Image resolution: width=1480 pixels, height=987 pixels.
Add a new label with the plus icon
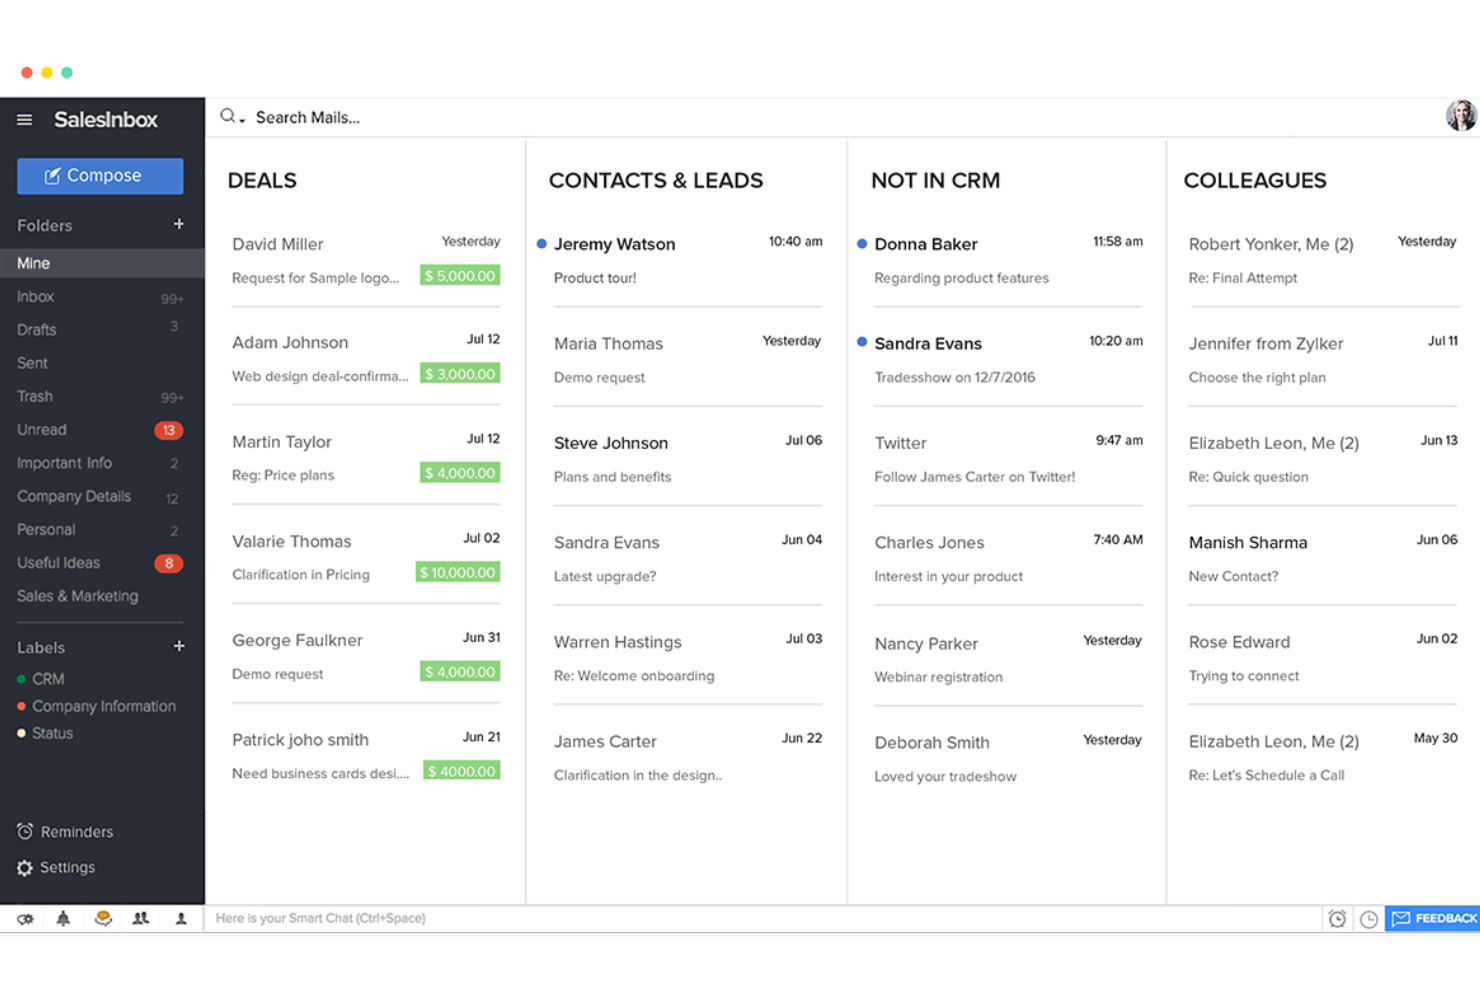click(x=179, y=646)
